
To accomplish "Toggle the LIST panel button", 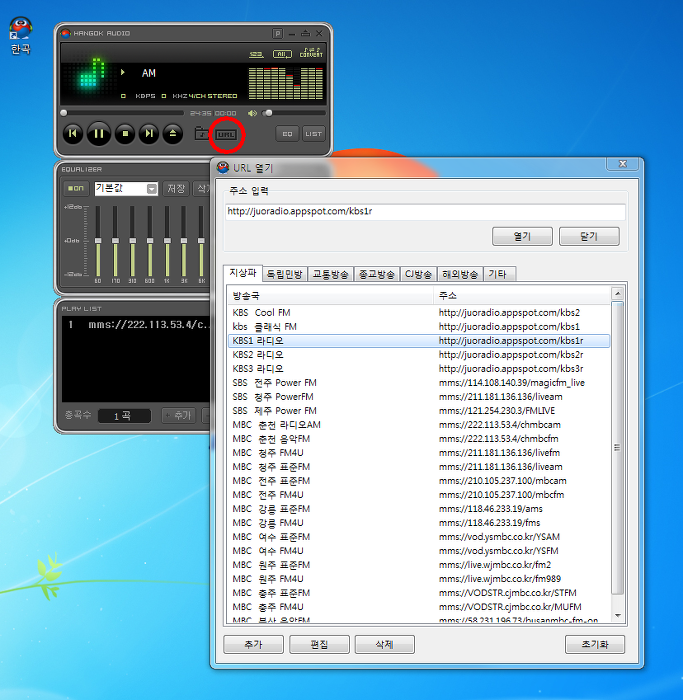I will [313, 134].
